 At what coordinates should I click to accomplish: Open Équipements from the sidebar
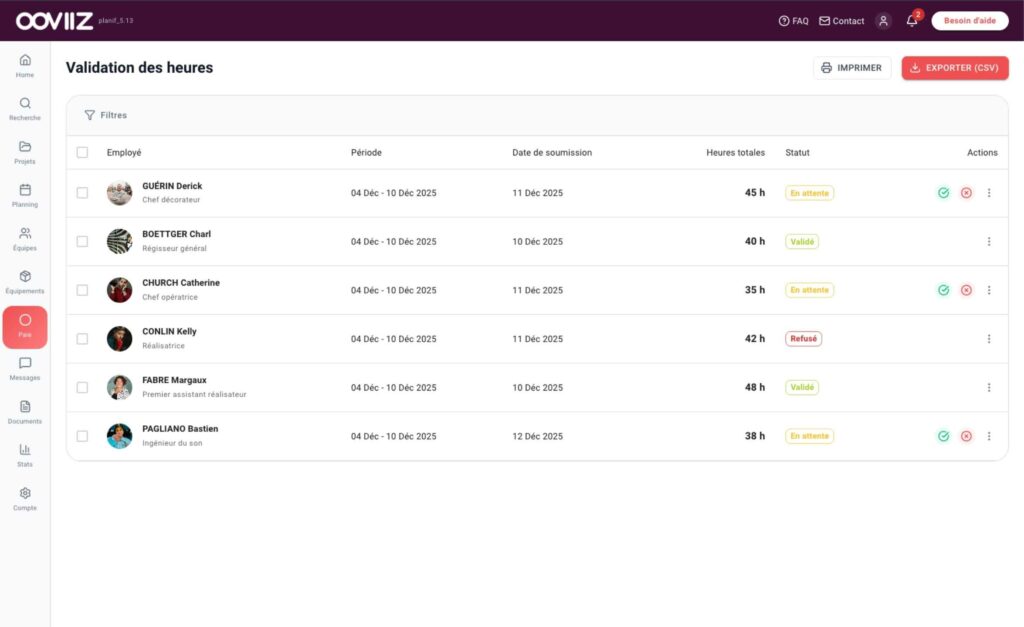(25, 282)
